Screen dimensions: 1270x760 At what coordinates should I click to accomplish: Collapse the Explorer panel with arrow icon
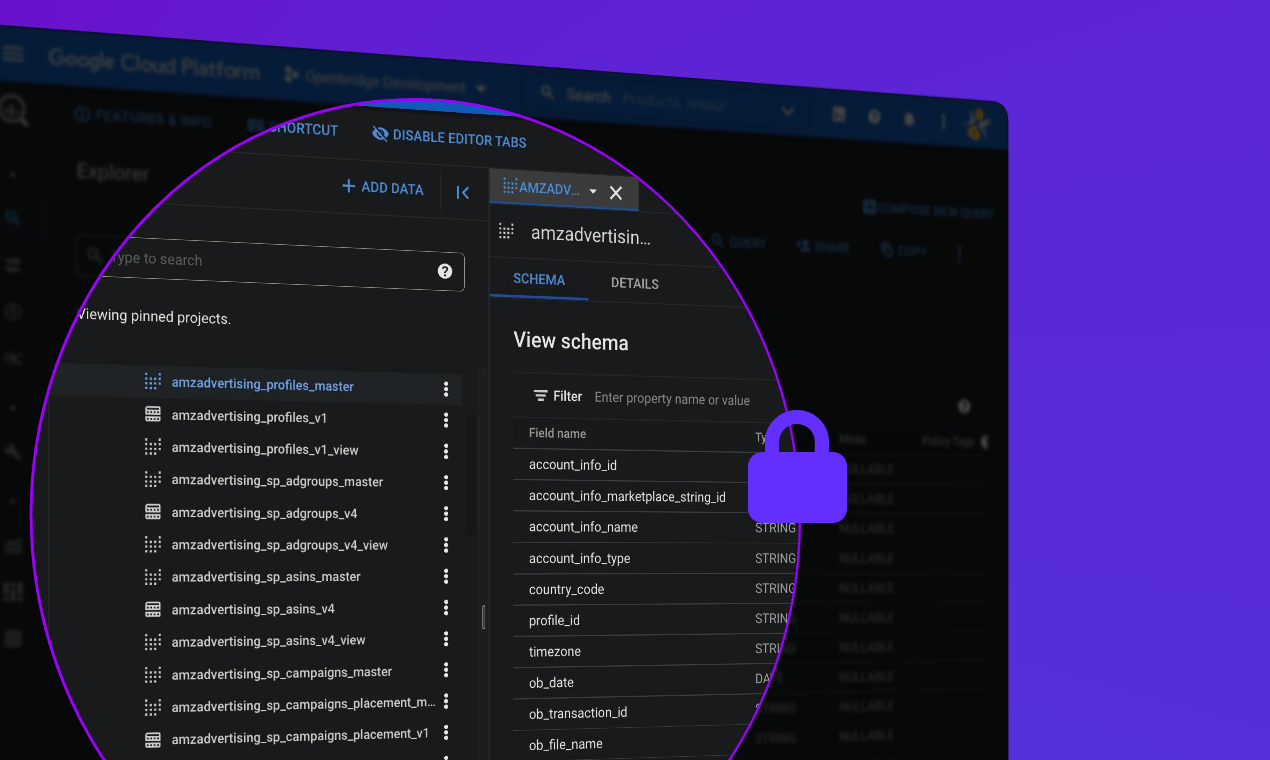(x=462, y=193)
